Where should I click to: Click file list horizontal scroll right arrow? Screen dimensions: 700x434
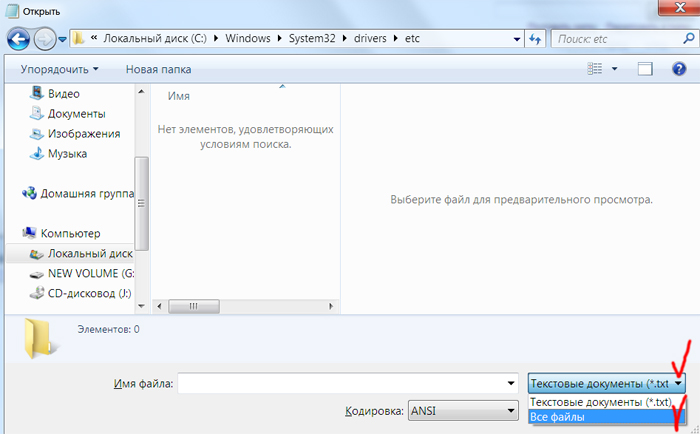(330, 306)
